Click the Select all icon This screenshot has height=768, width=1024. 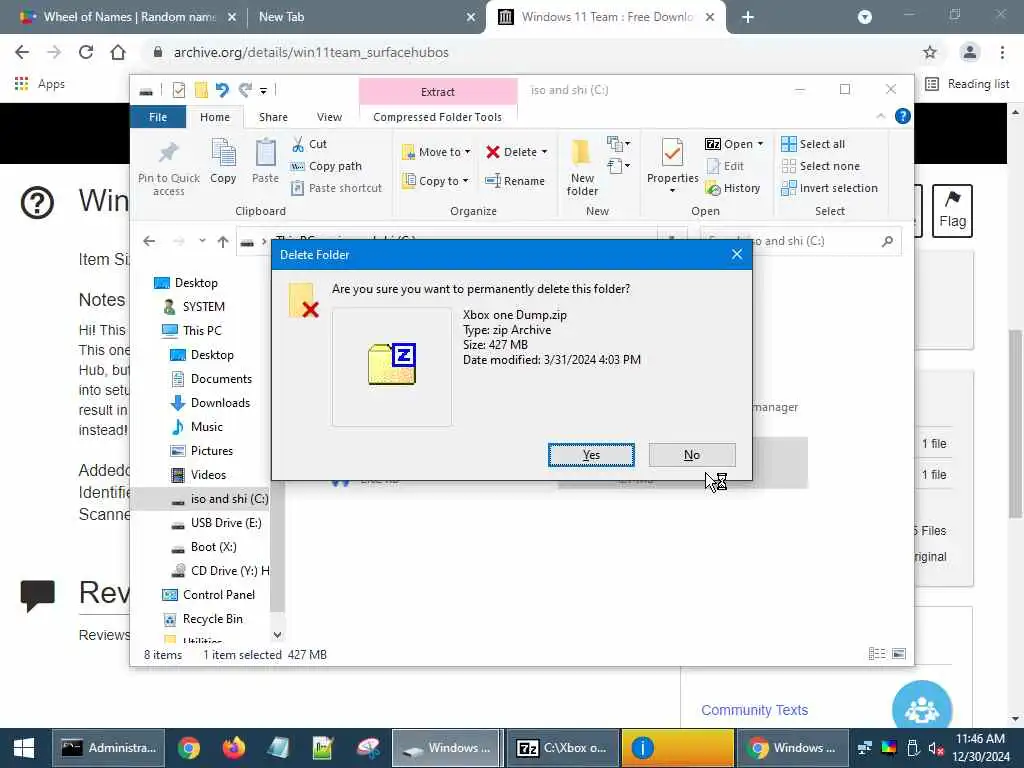(789, 144)
